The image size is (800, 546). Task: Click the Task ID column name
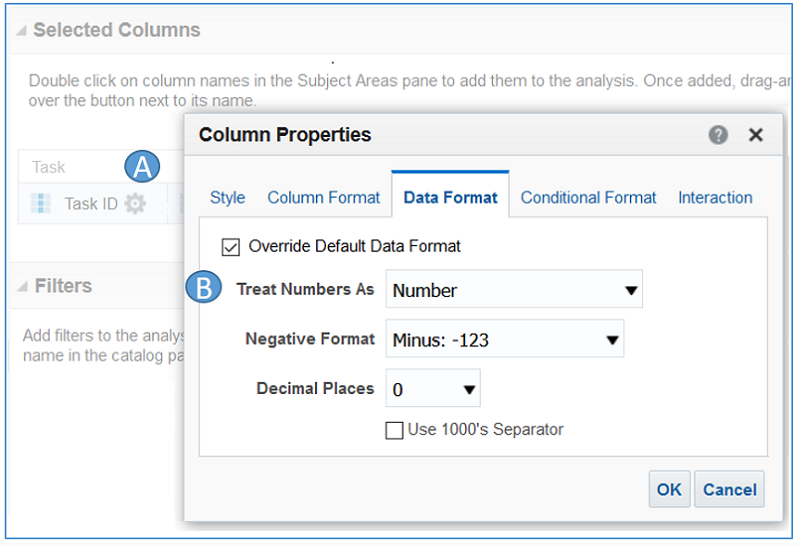(x=91, y=204)
